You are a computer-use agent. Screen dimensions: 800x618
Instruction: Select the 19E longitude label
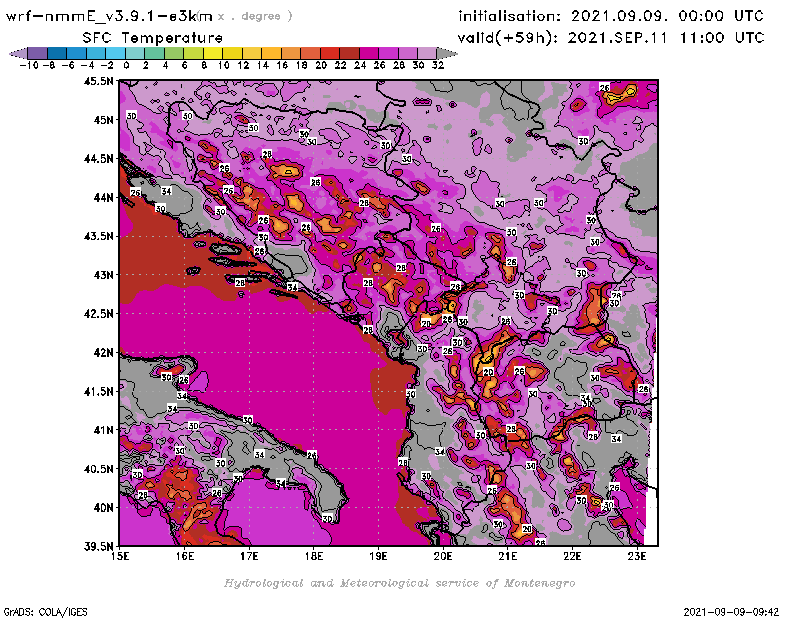pyautogui.click(x=378, y=556)
